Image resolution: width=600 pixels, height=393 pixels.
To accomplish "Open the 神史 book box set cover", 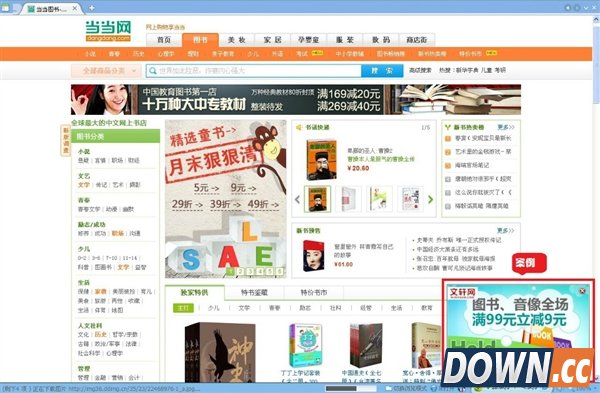I will pyautogui.click(x=220, y=352).
